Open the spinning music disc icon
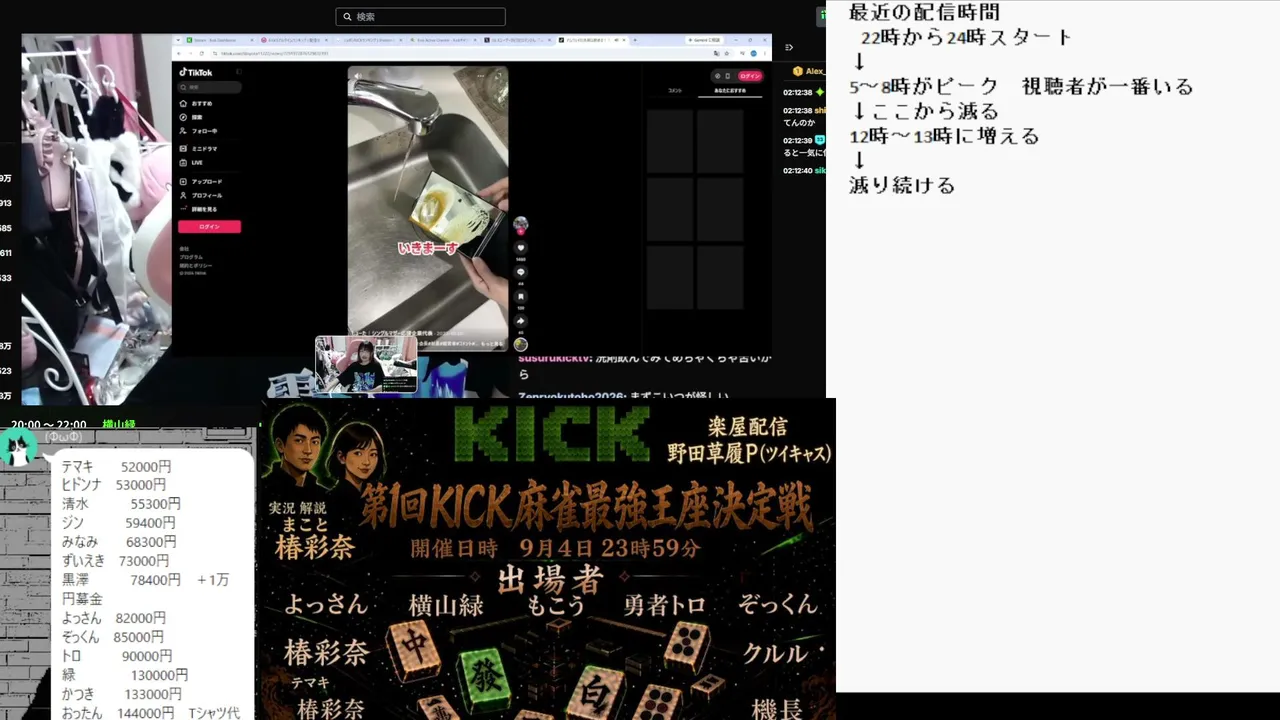Viewport: 1280px width, 720px height. tap(520, 345)
